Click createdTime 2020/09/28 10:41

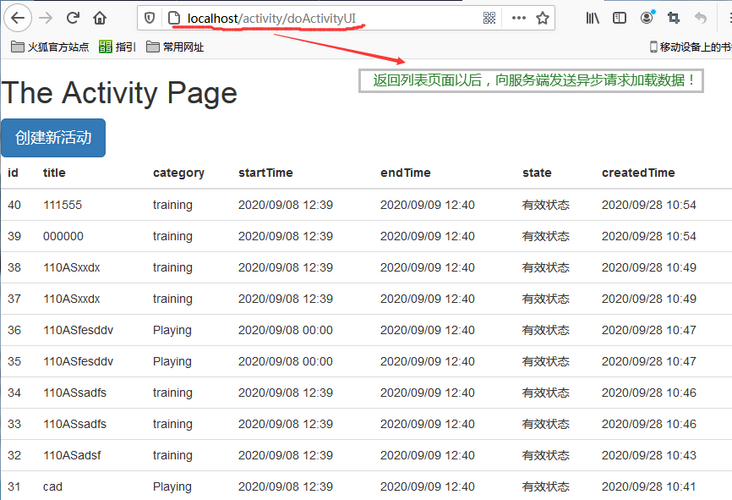649,487
